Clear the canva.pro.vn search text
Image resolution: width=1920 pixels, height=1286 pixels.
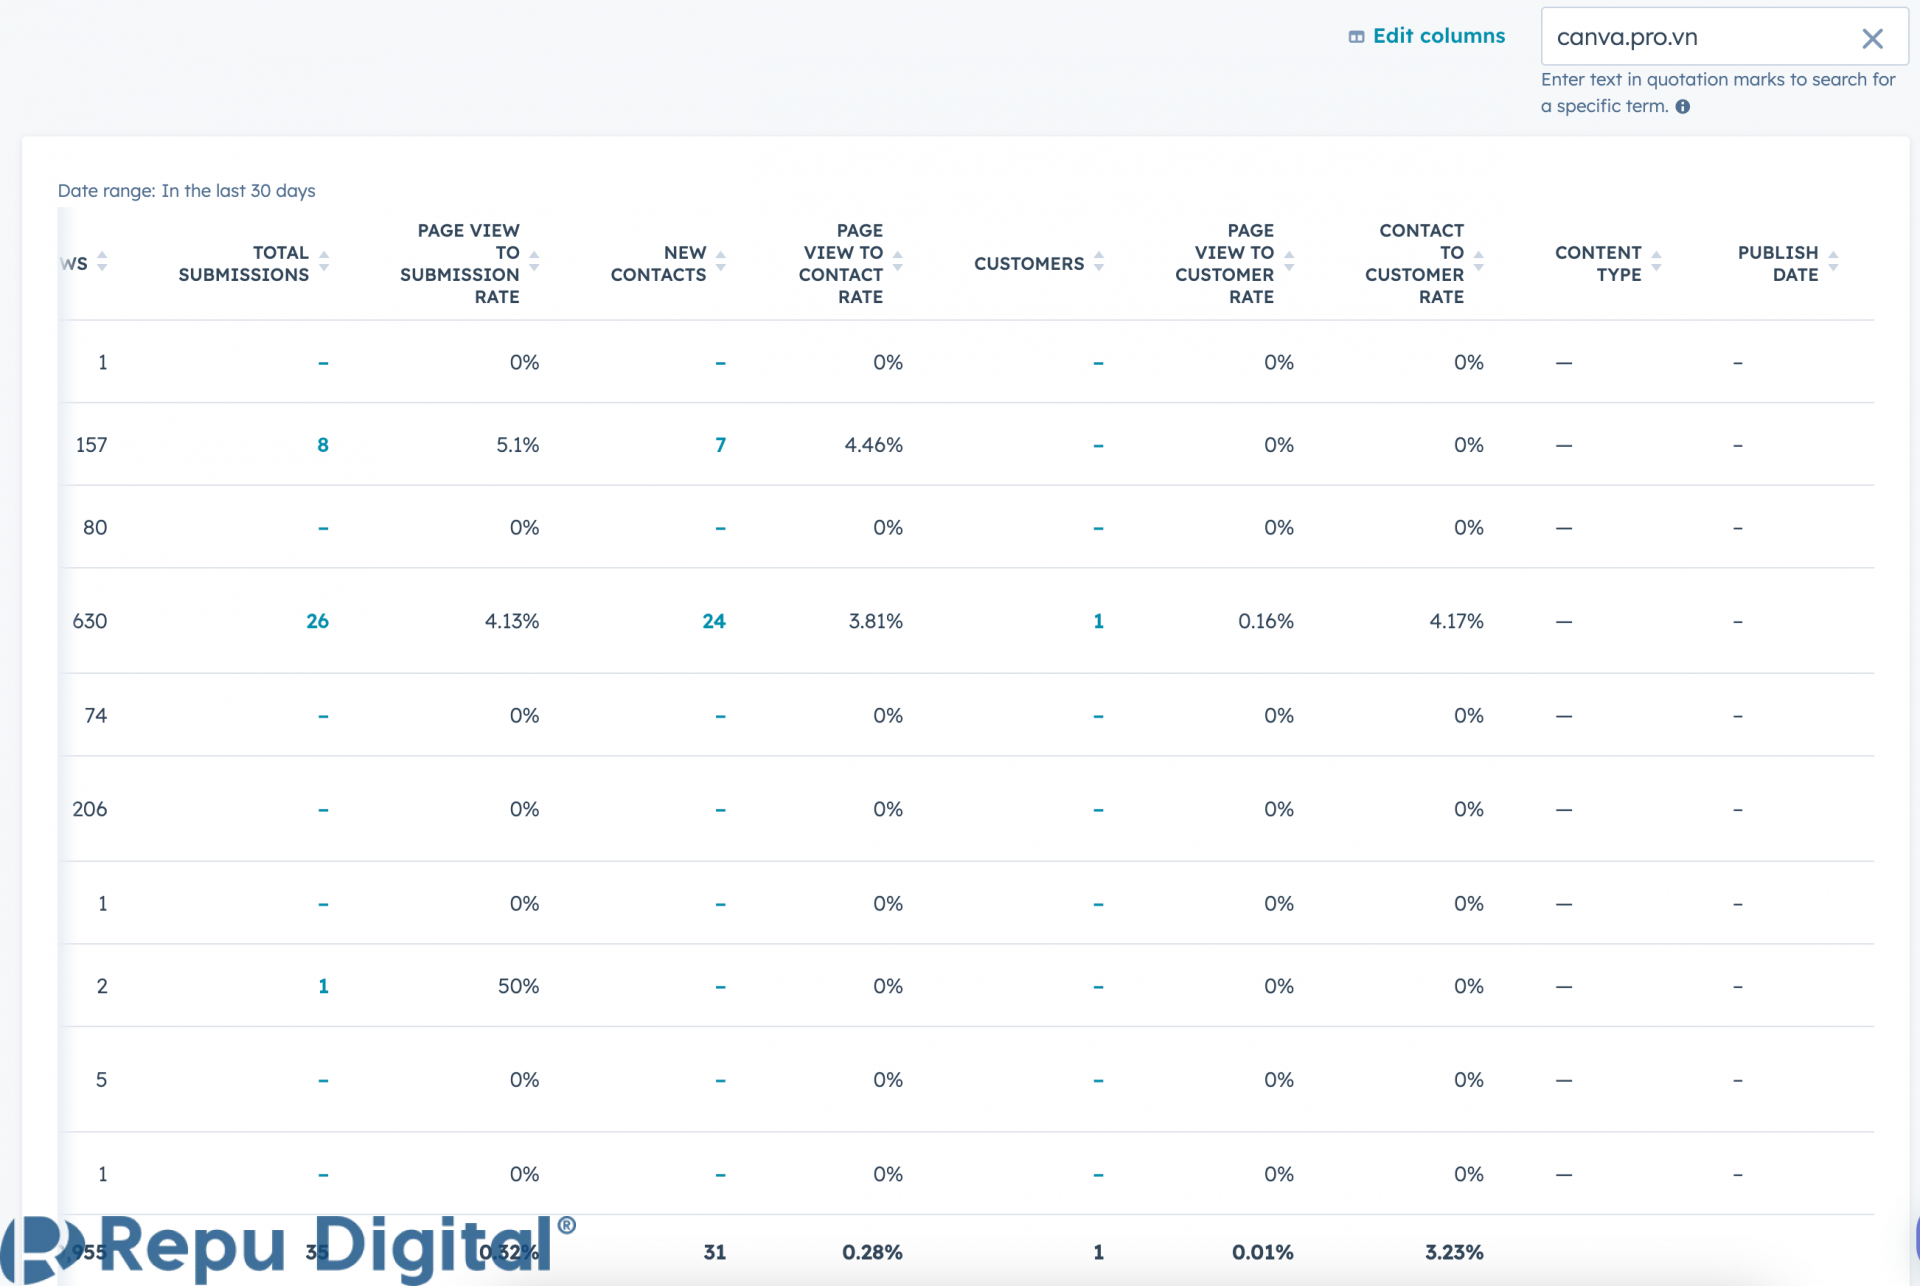tap(1872, 38)
